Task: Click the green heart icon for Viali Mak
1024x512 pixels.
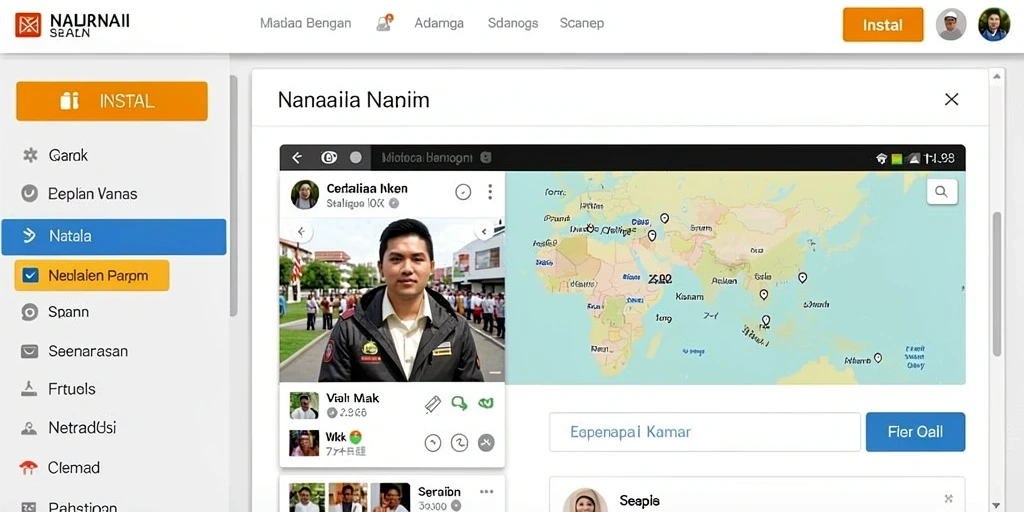Action: [x=485, y=404]
